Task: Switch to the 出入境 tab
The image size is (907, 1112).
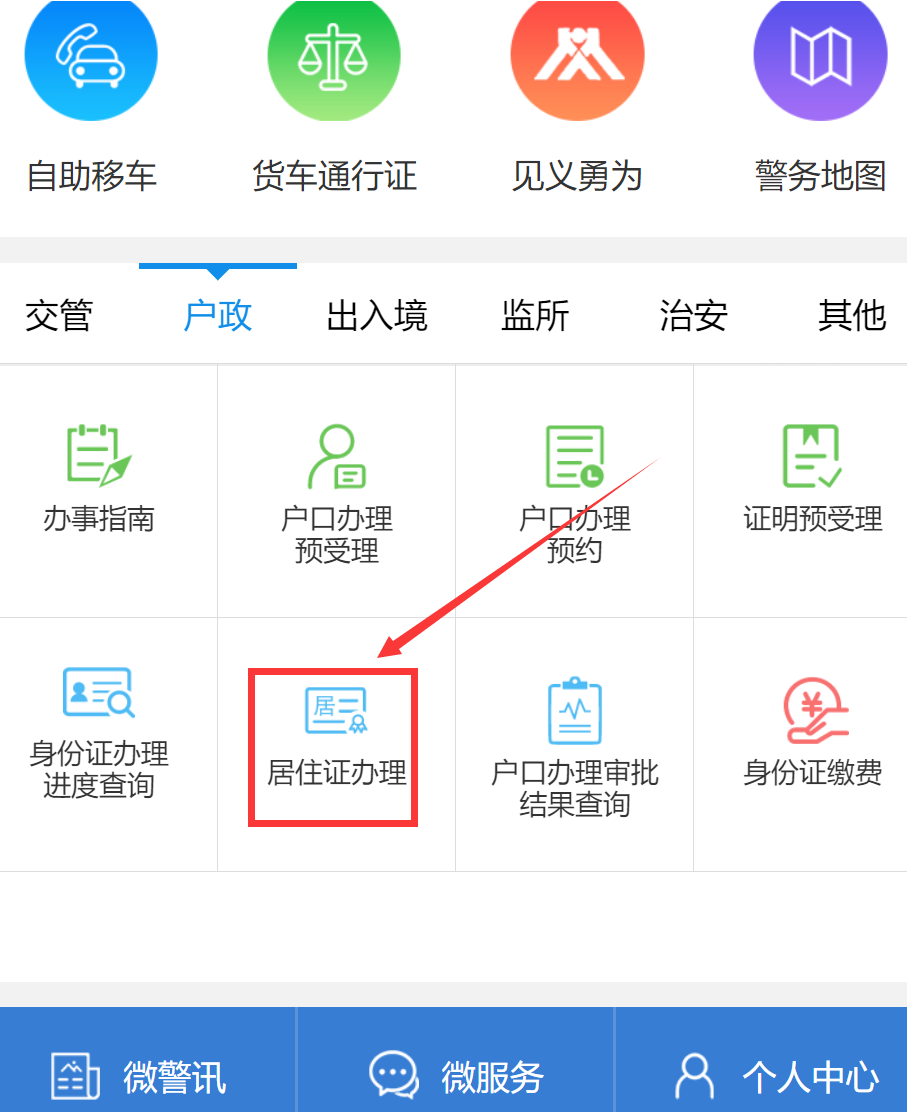Action: 377,316
